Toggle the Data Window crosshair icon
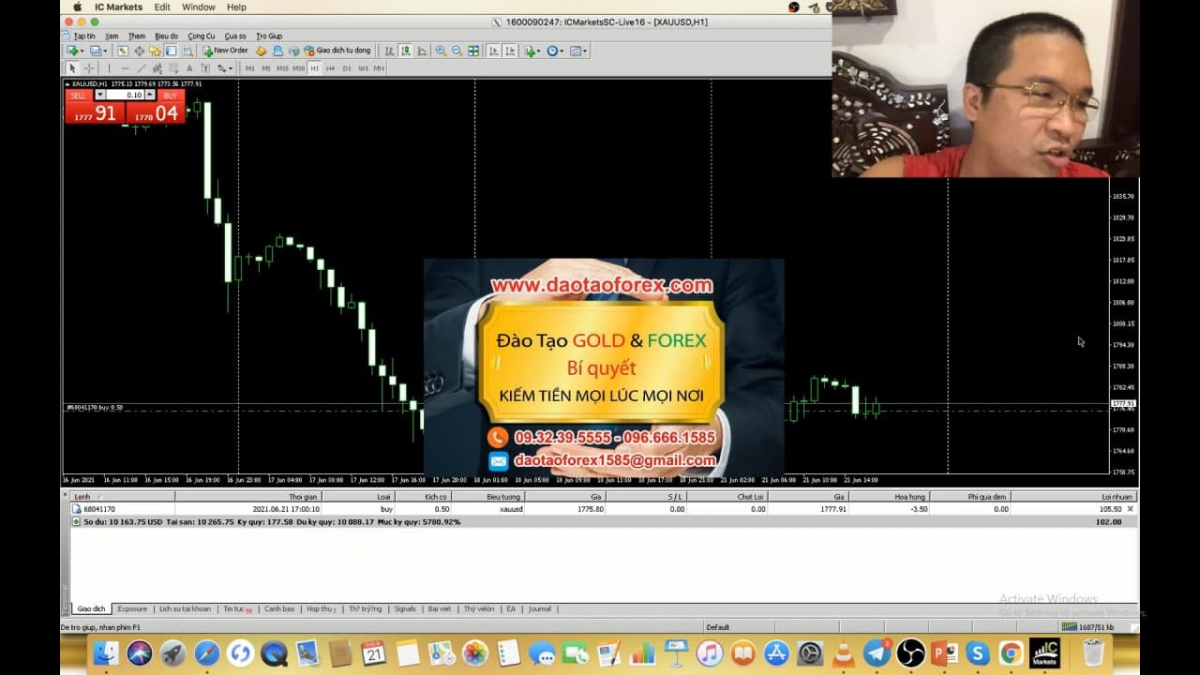The width and height of the screenshot is (1200, 675). (139, 50)
